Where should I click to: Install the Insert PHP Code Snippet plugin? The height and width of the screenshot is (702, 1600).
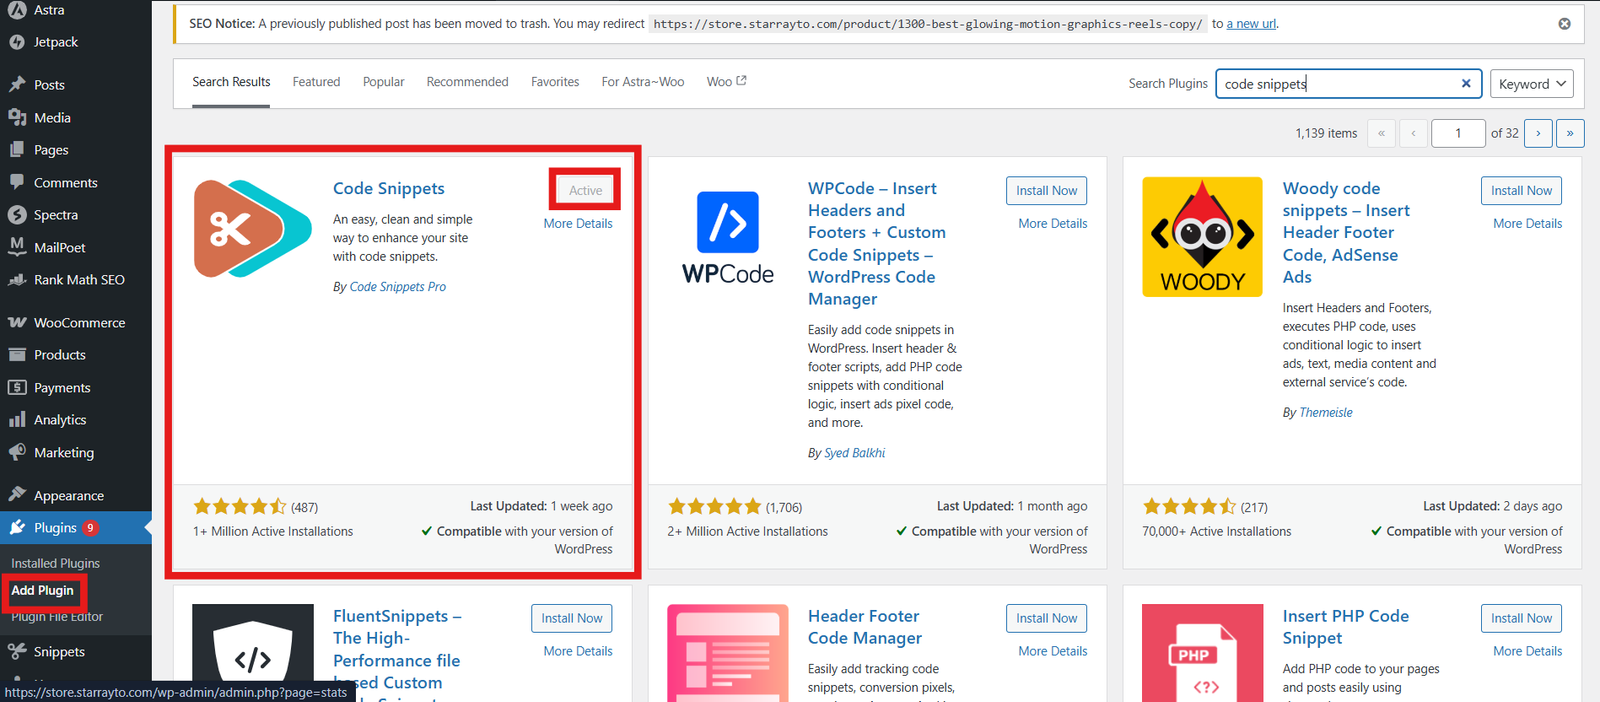point(1521,619)
